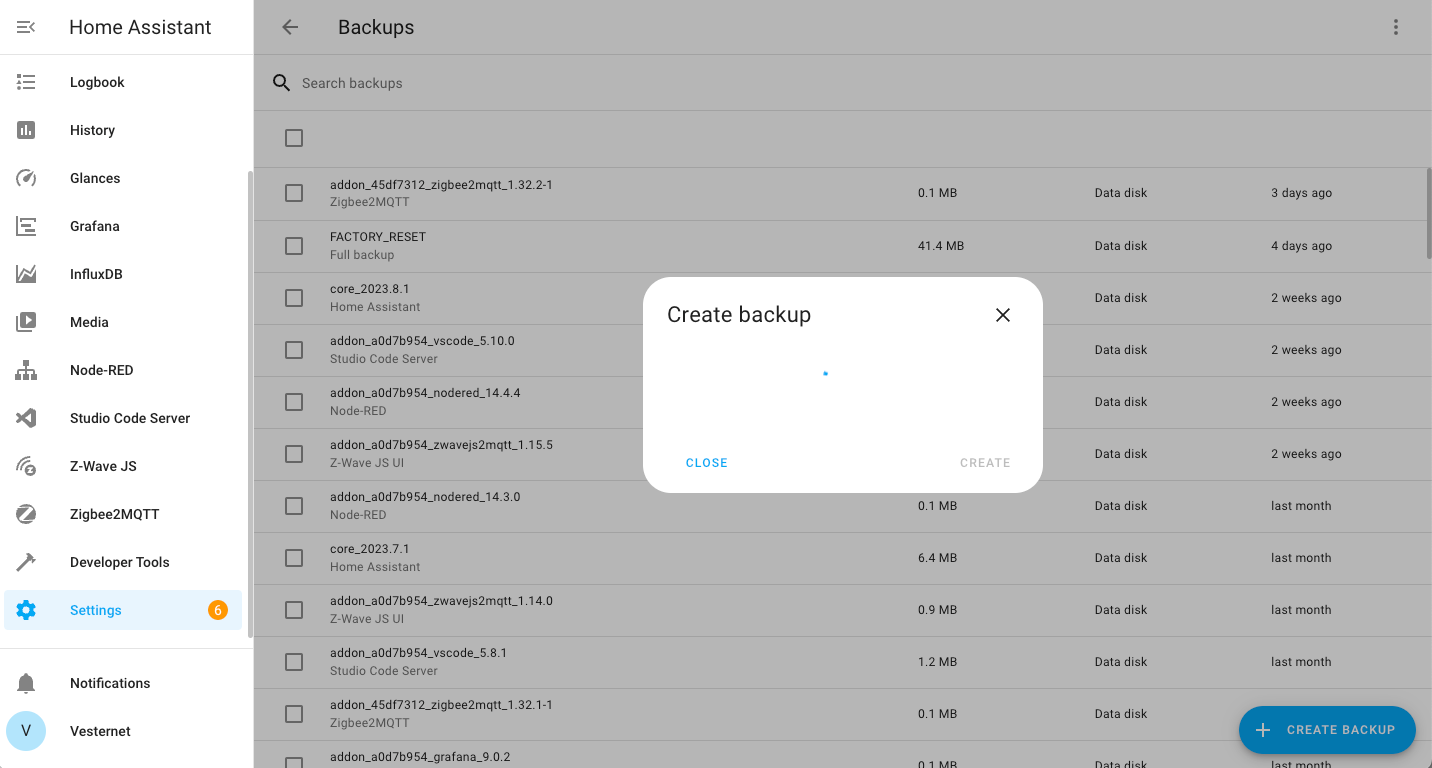Click the Node-RED sitemap icon
Viewport: 1432px width, 768px height.
point(26,370)
